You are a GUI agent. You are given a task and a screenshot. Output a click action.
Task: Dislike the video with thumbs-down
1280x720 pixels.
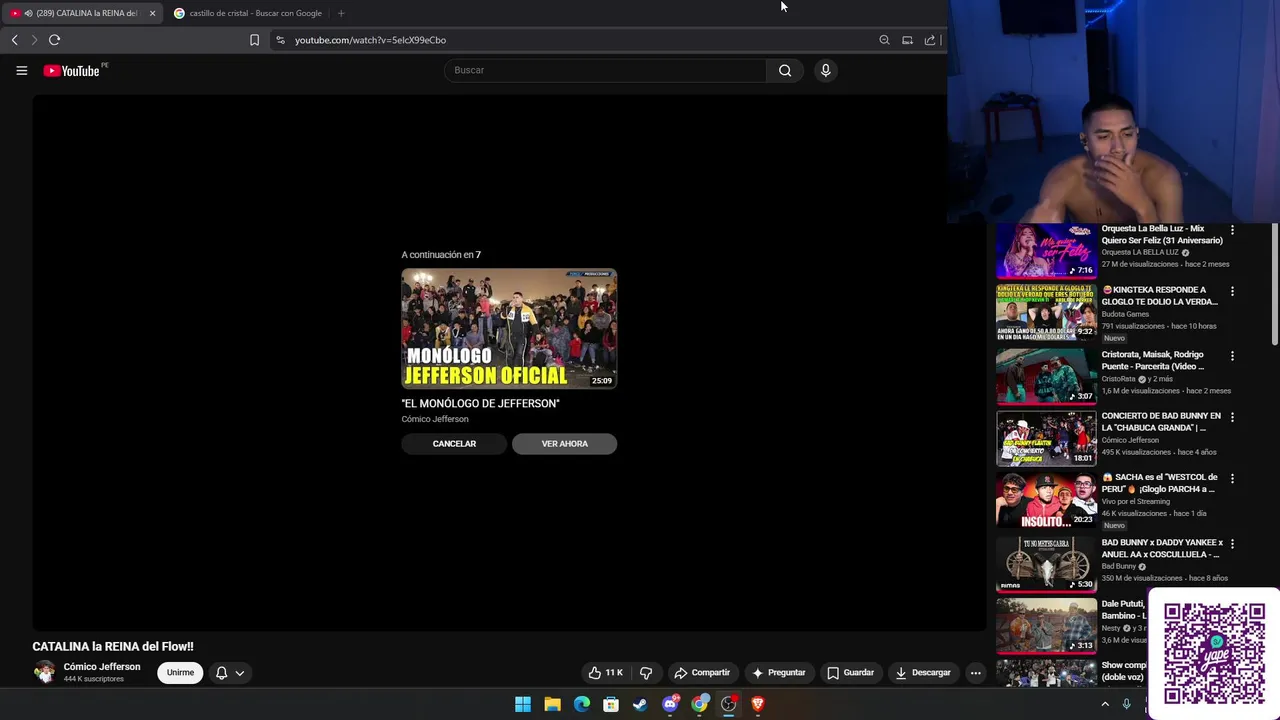[x=646, y=673]
